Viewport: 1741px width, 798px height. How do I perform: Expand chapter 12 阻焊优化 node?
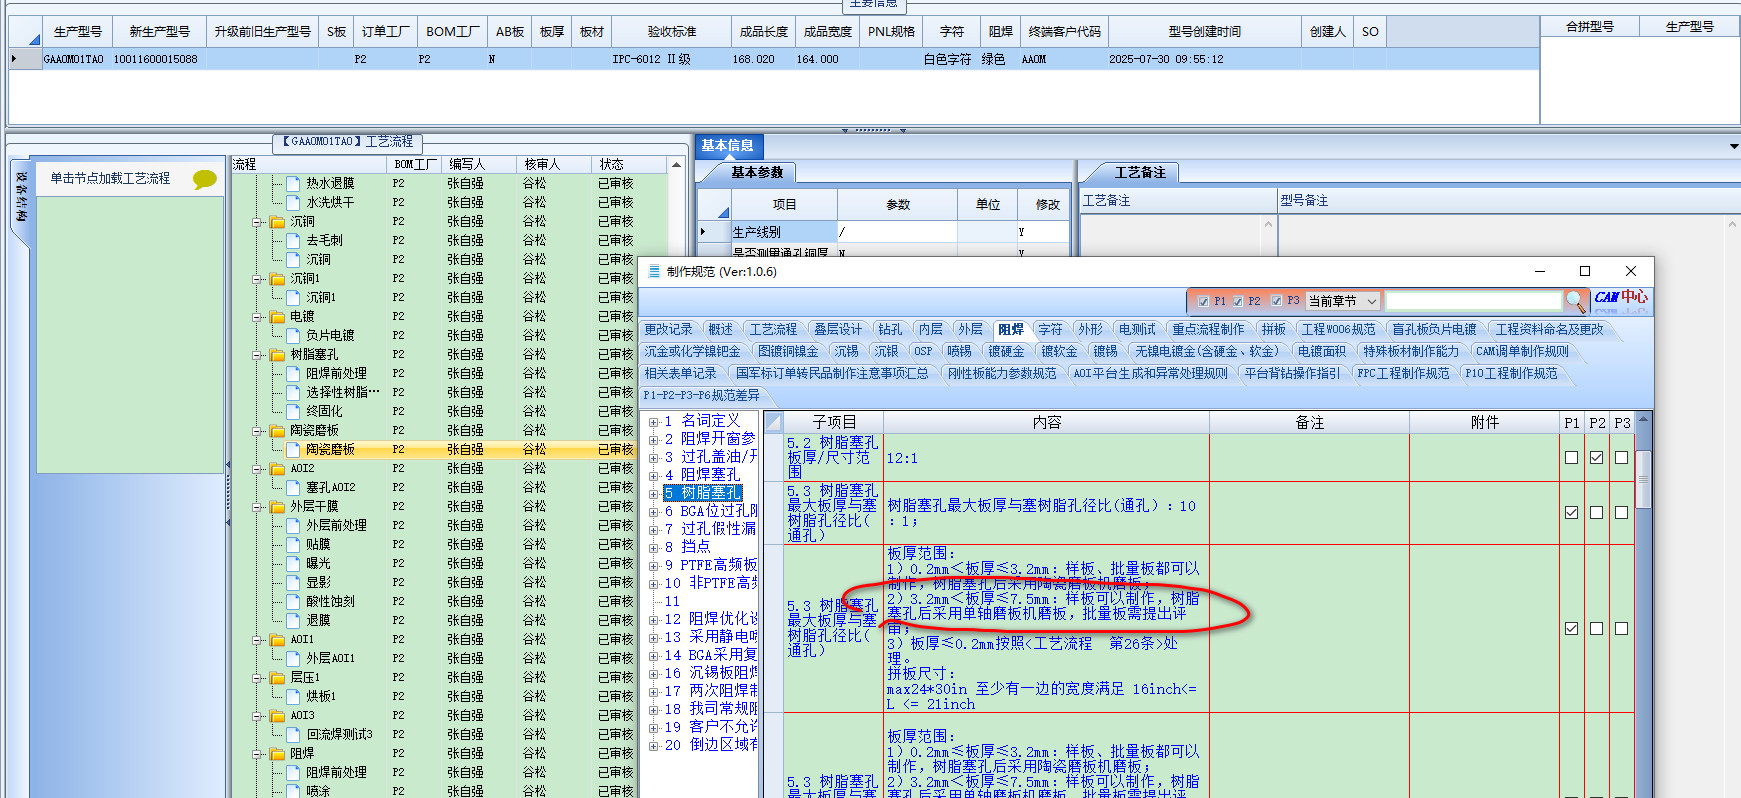click(653, 620)
